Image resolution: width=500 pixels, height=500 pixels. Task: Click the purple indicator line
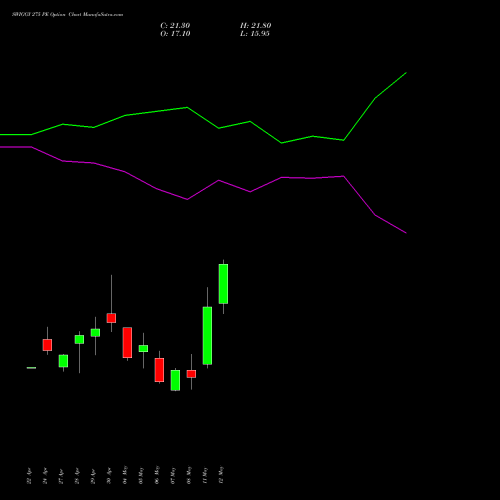pyautogui.click(x=187, y=199)
